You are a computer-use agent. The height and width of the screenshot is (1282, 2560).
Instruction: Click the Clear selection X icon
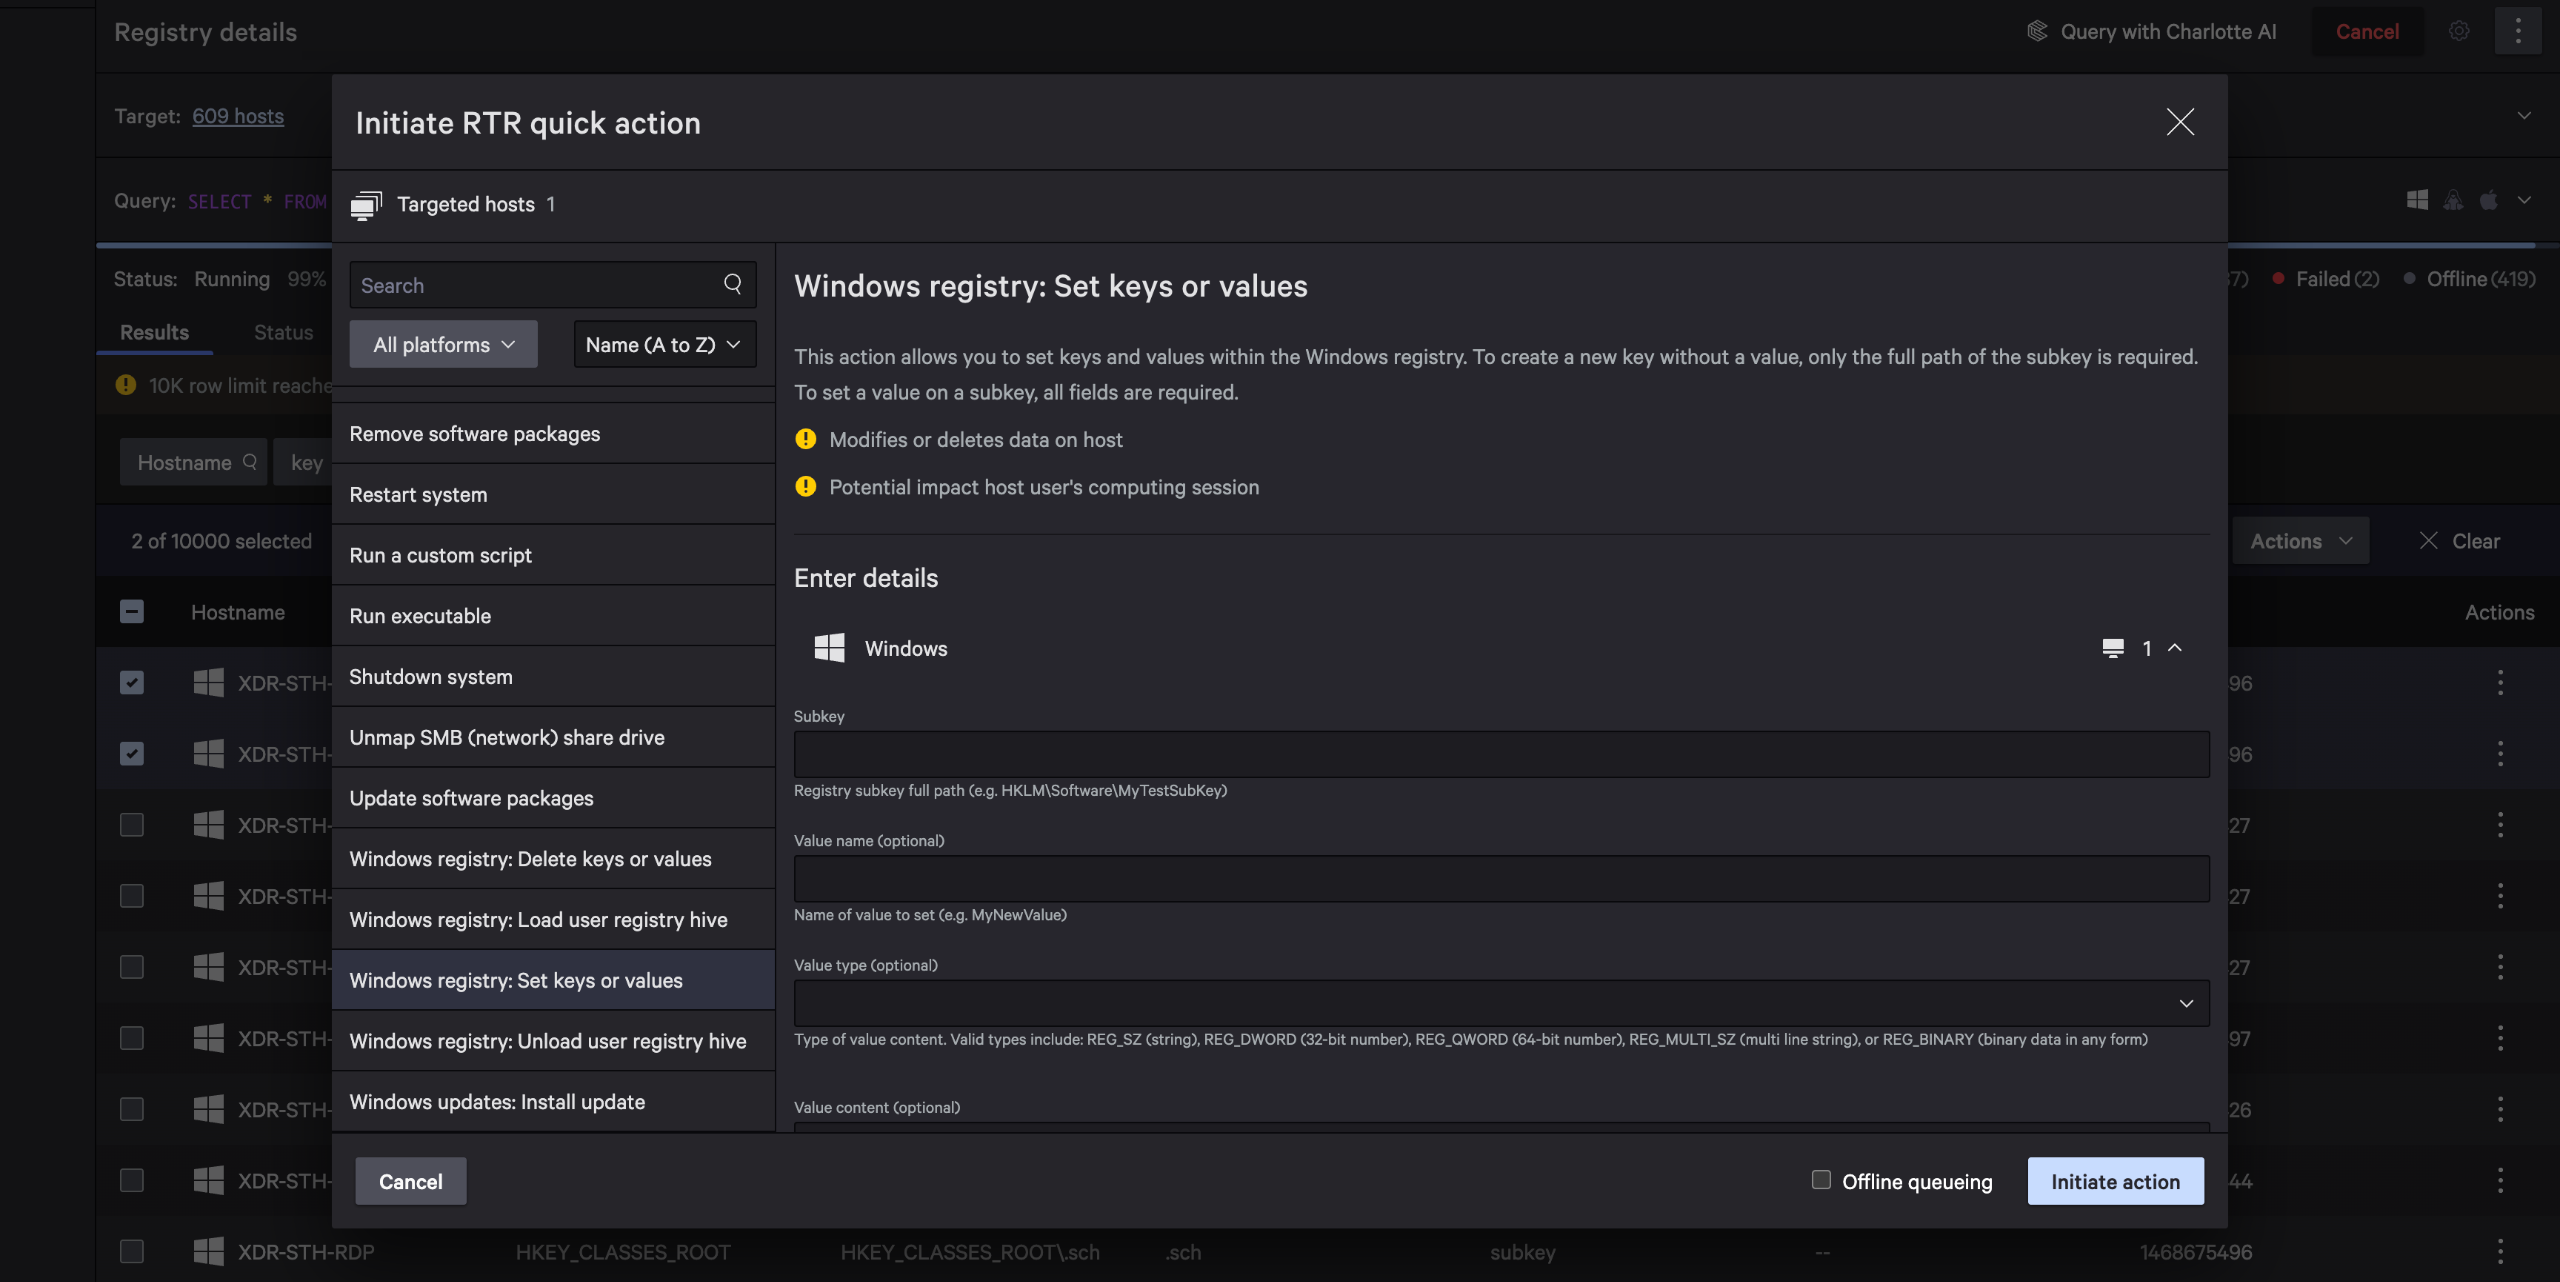pyautogui.click(x=2428, y=541)
